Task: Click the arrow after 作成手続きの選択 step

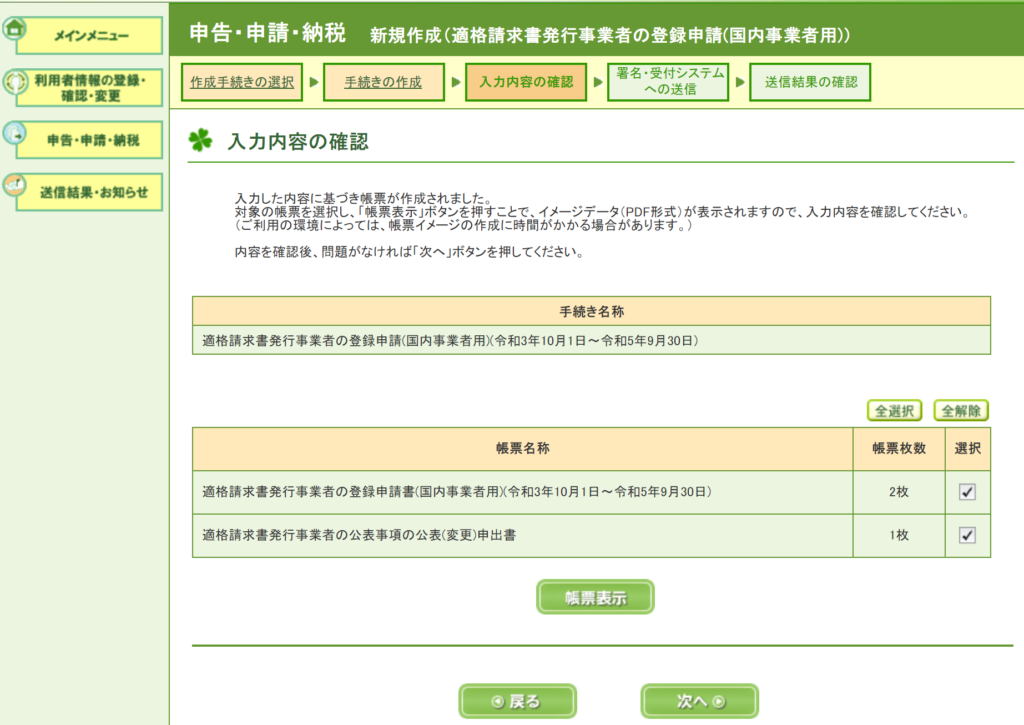Action: [x=313, y=82]
